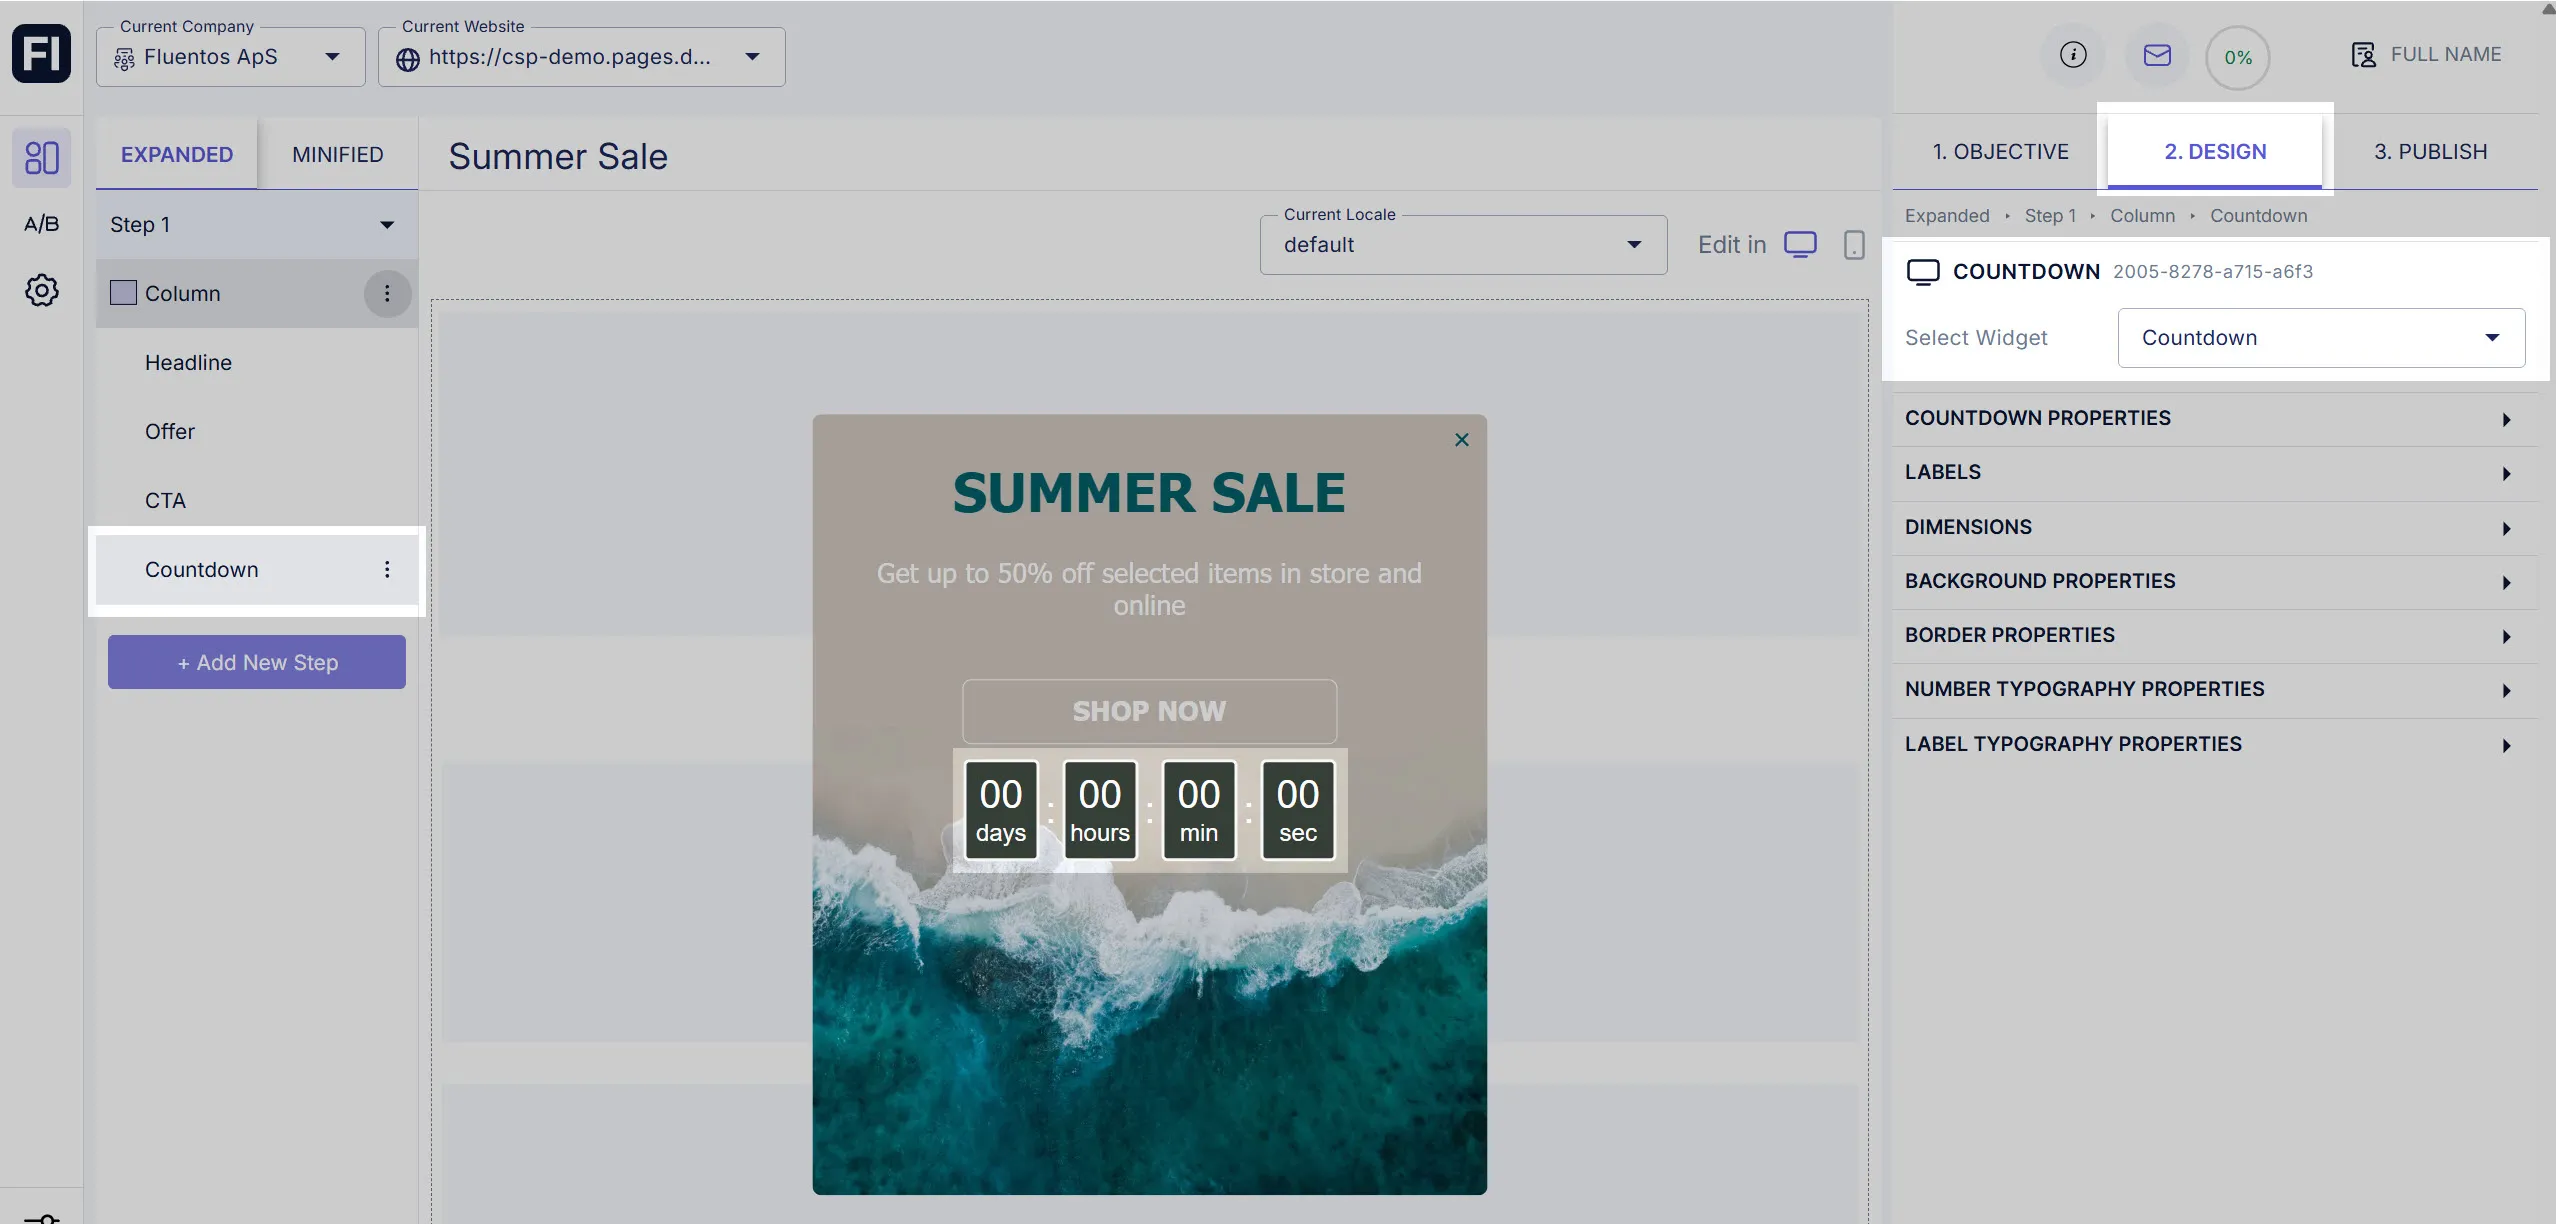Open the 3. PUBLISH tab

coord(2429,151)
